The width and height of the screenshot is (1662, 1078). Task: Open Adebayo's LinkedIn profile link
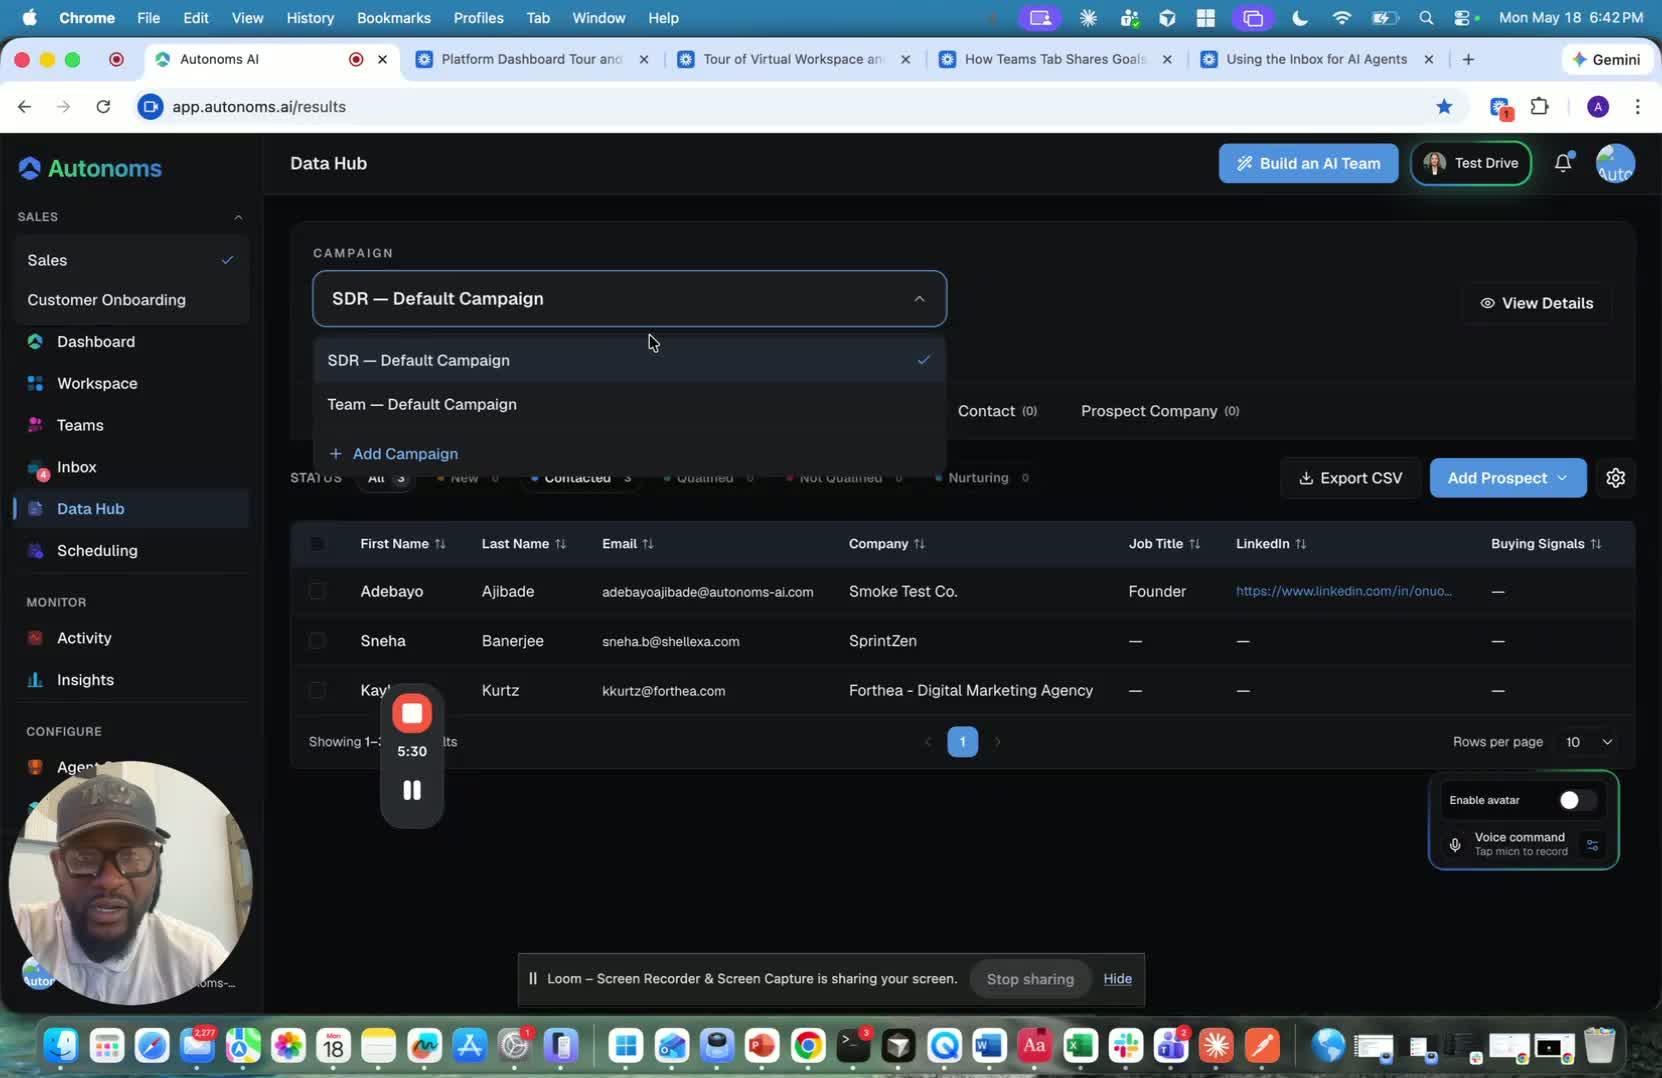point(1344,591)
